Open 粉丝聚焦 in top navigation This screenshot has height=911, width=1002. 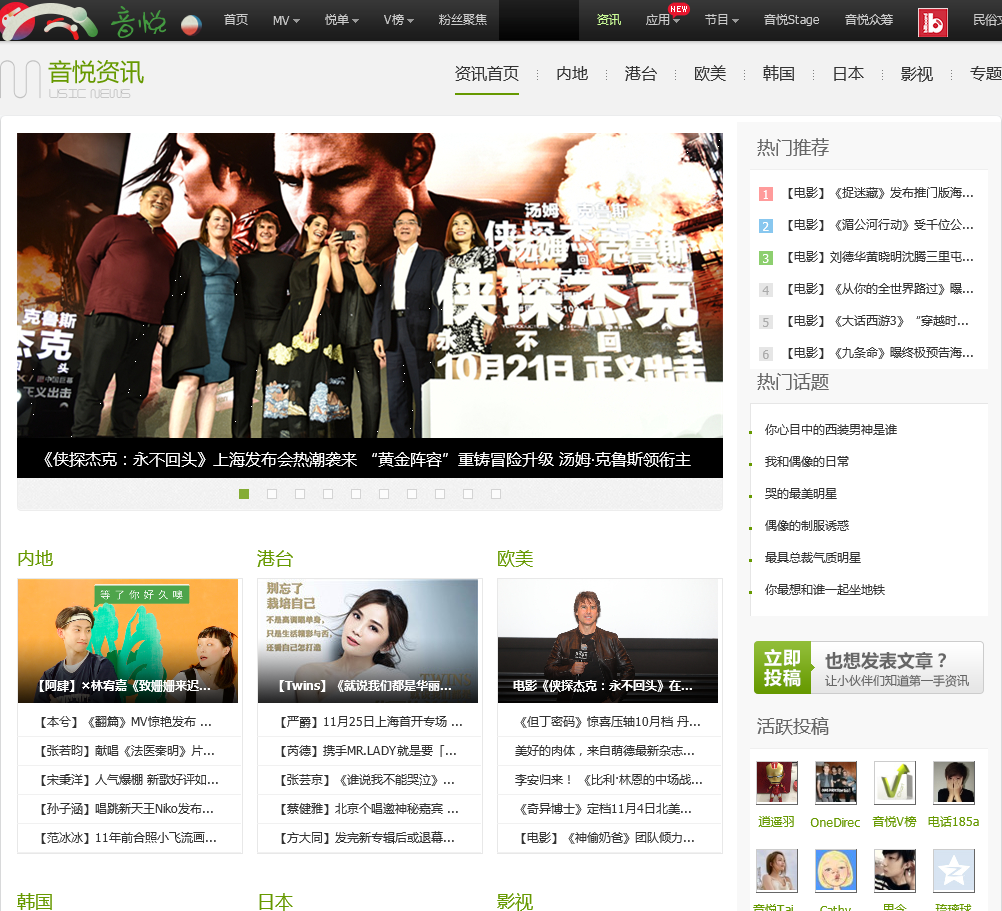coord(463,20)
